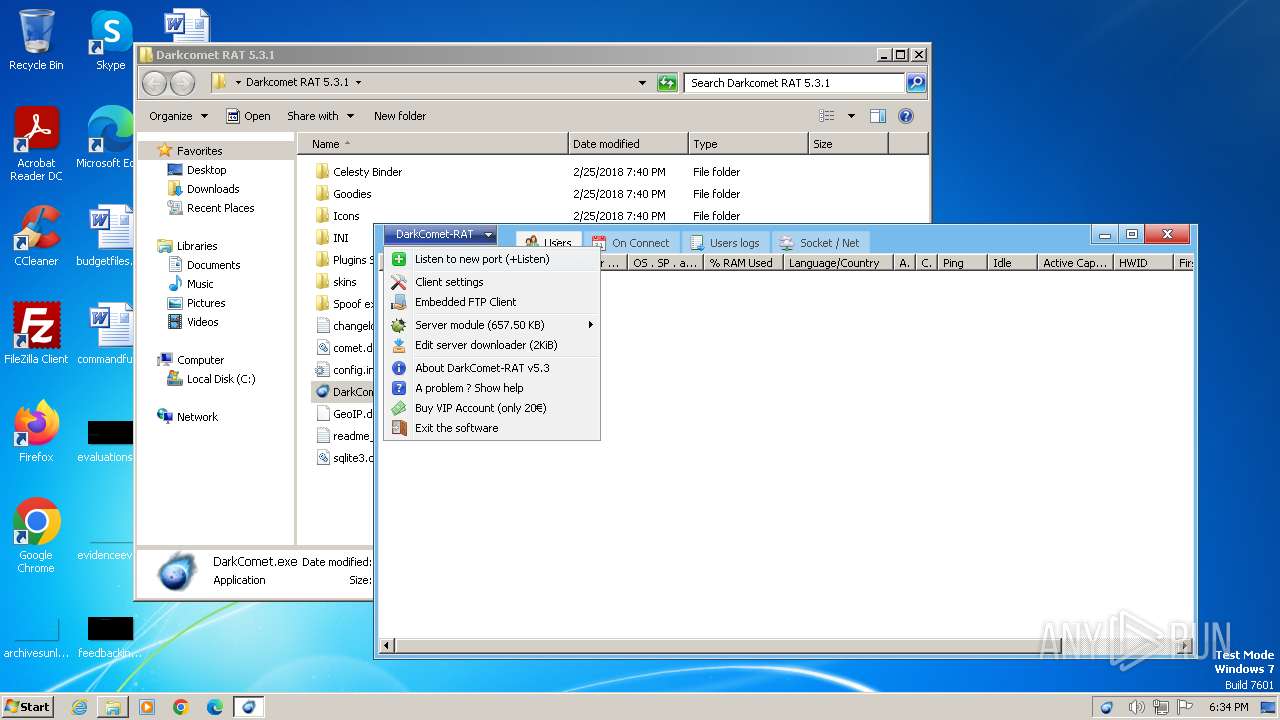The width and height of the screenshot is (1280, 720).
Task: Click the Exit door icon
Action: point(399,428)
